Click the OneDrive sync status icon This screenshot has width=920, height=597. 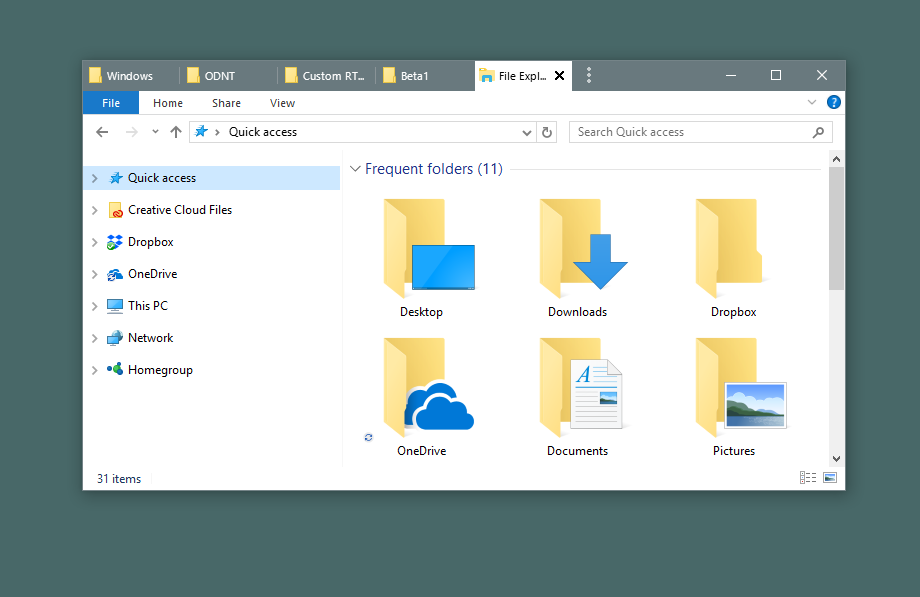pyautogui.click(x=368, y=437)
